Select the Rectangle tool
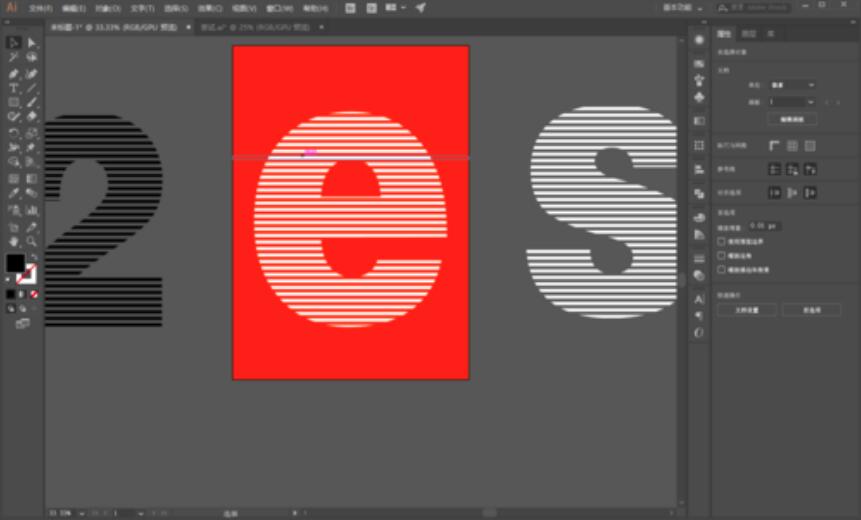Viewport: 861px width, 520px height. click(x=14, y=102)
